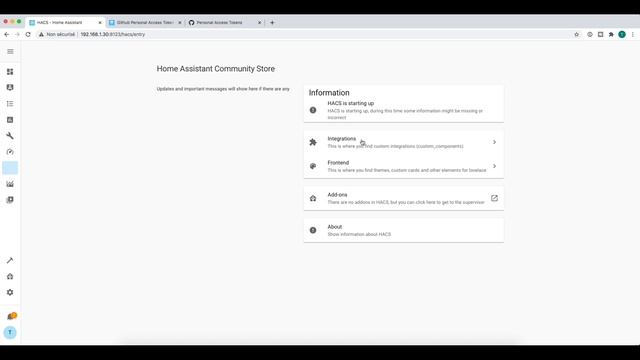The image size is (640, 360).
Task: Expand Integrations with its chevron arrow
Action: [494, 142]
